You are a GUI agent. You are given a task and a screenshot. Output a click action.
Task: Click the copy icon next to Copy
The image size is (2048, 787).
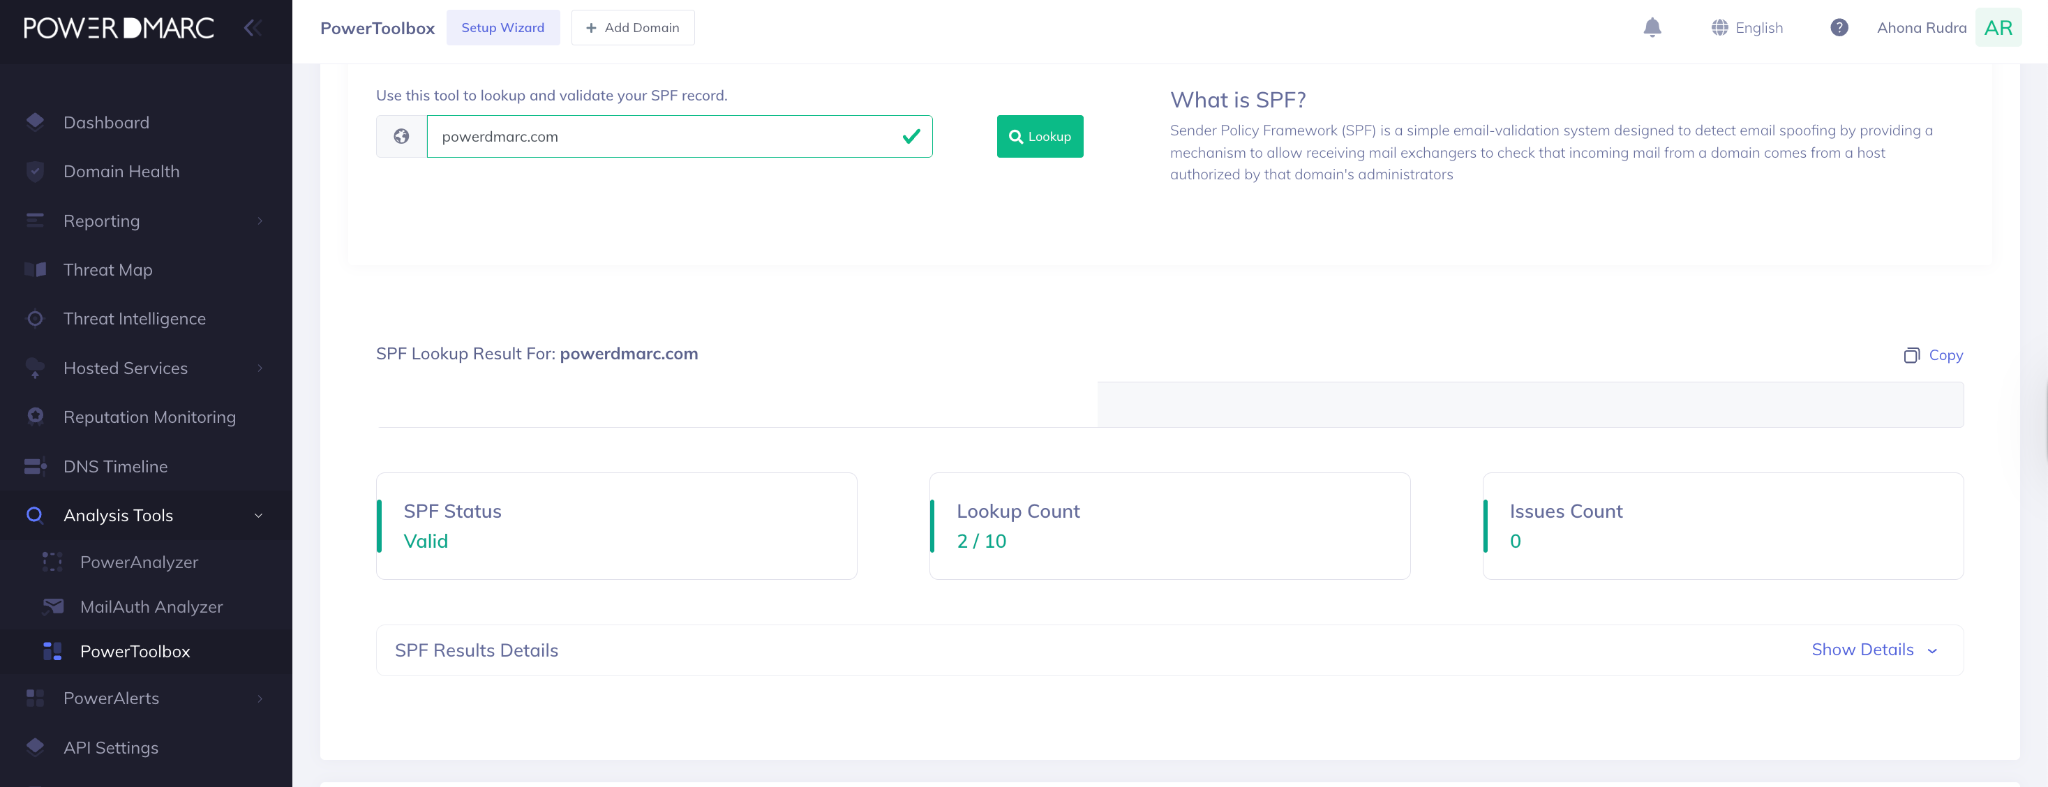[x=1911, y=355]
